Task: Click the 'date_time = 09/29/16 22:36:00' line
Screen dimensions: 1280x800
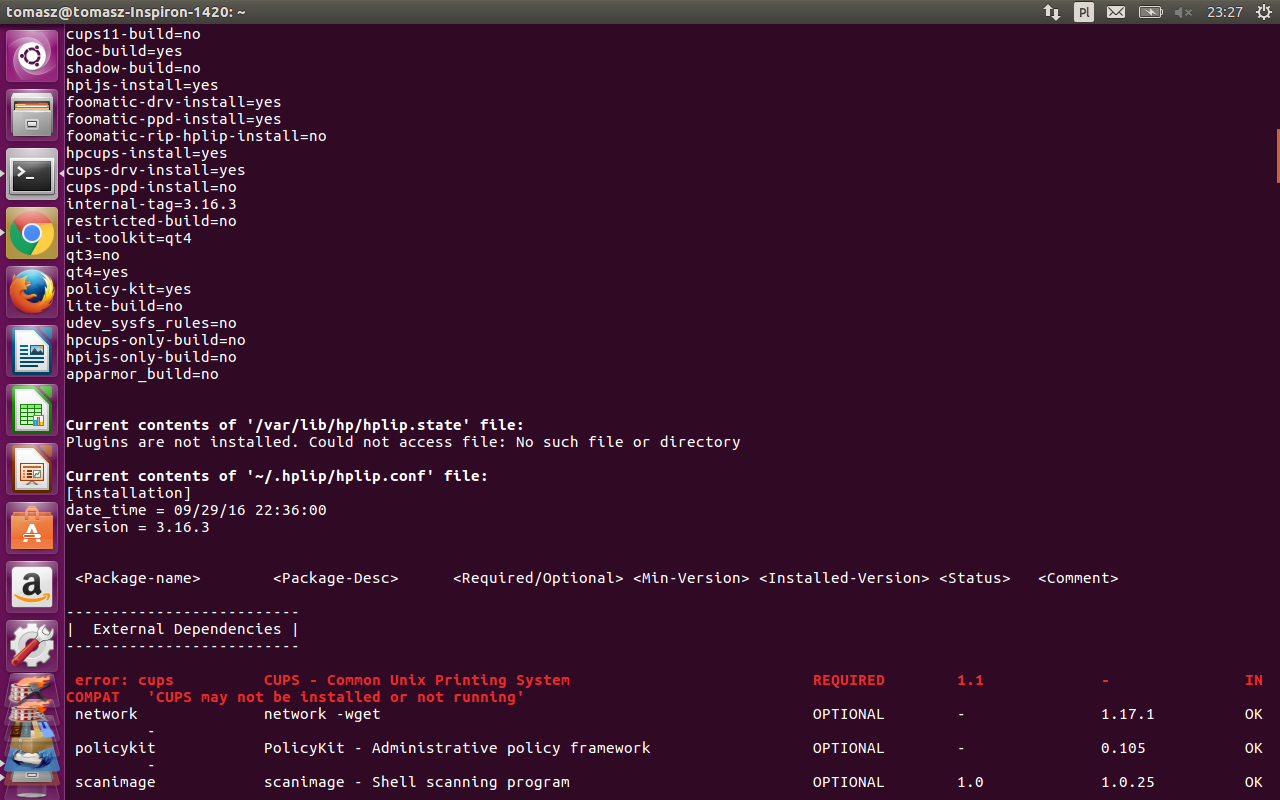Action: click(196, 510)
